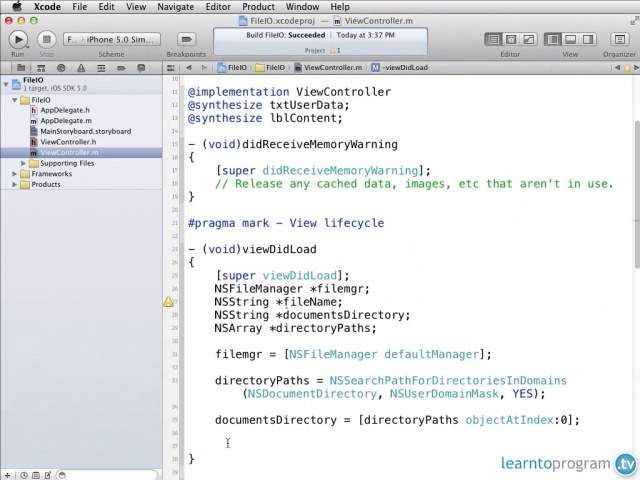This screenshot has width=640, height=480.
Task: Show the Project navigator
Action: [x=21, y=68]
